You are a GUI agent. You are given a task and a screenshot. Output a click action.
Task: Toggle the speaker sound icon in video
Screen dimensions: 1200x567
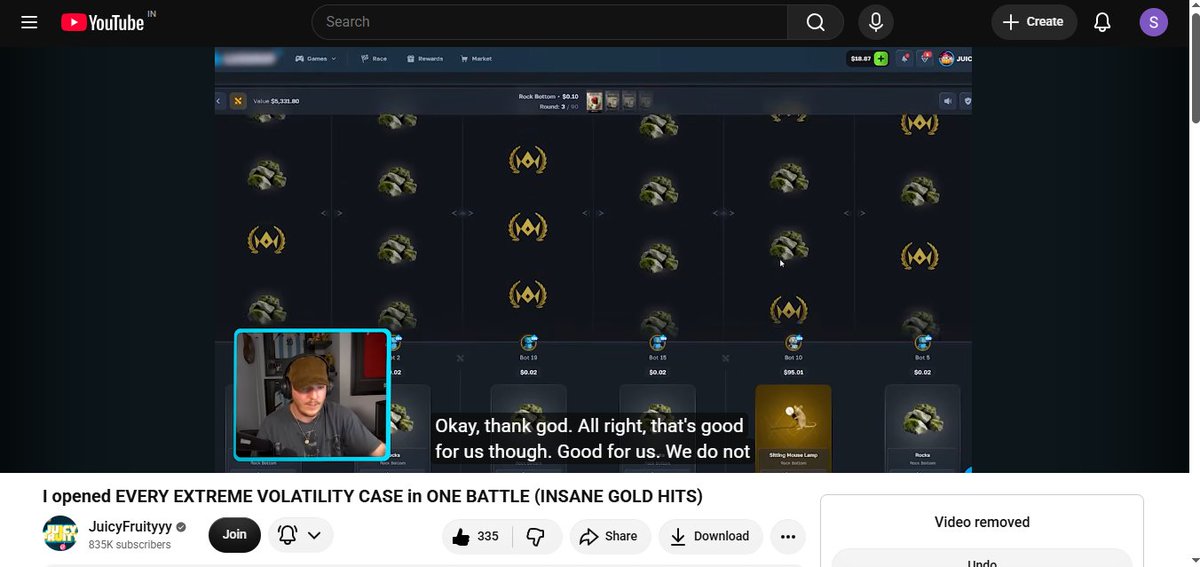947,101
